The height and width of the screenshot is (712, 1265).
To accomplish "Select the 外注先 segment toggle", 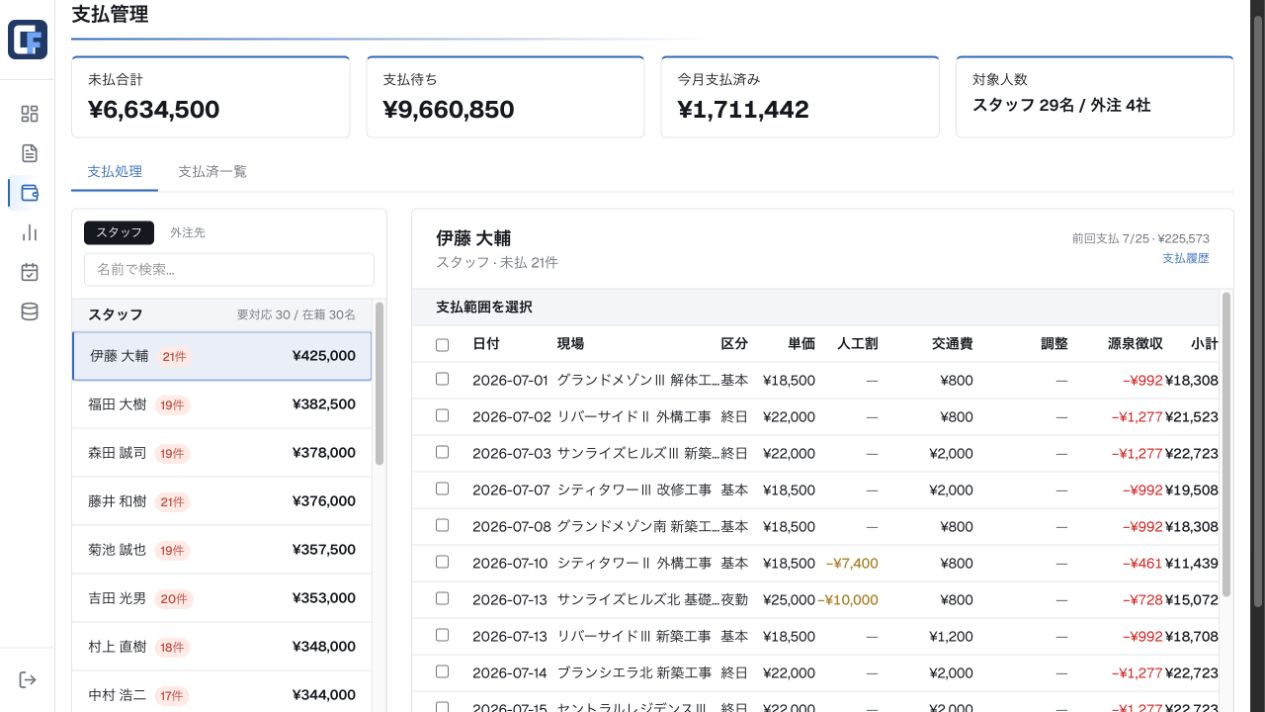I will coord(187,232).
